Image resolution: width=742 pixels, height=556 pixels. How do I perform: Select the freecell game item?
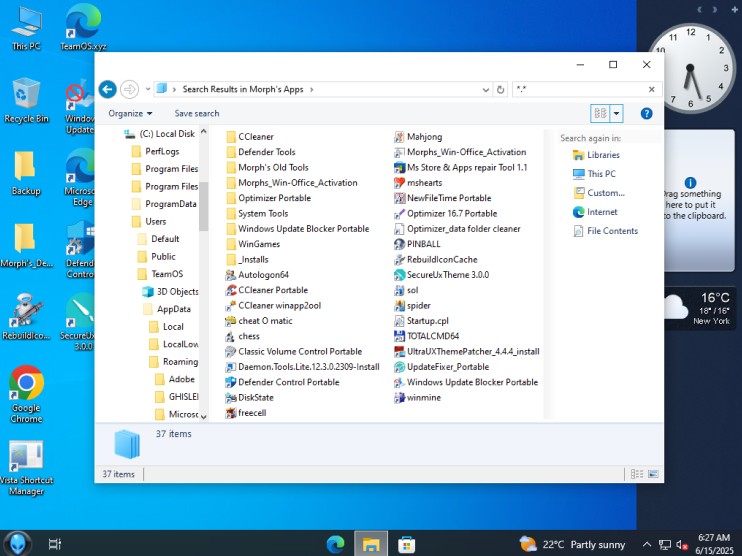[246, 413]
